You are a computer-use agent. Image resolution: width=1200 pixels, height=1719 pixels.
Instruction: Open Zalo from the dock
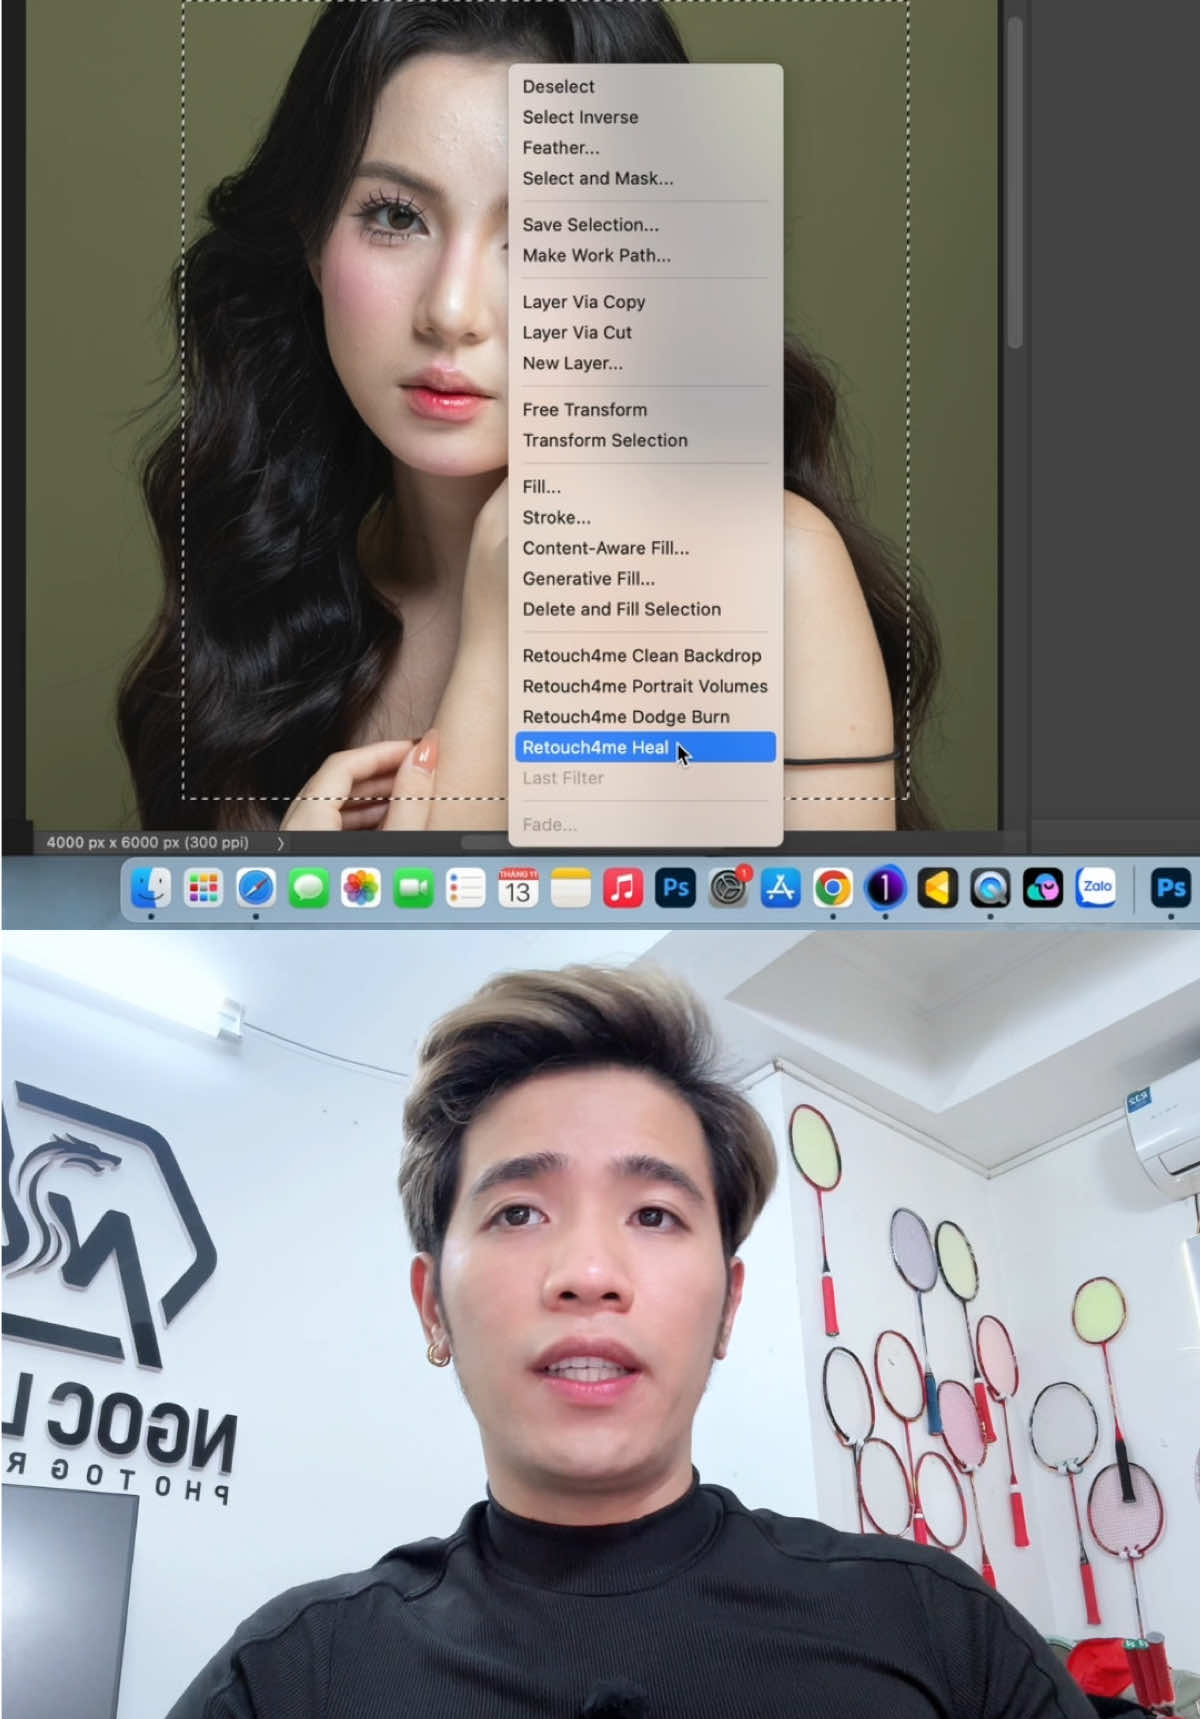pos(1096,888)
